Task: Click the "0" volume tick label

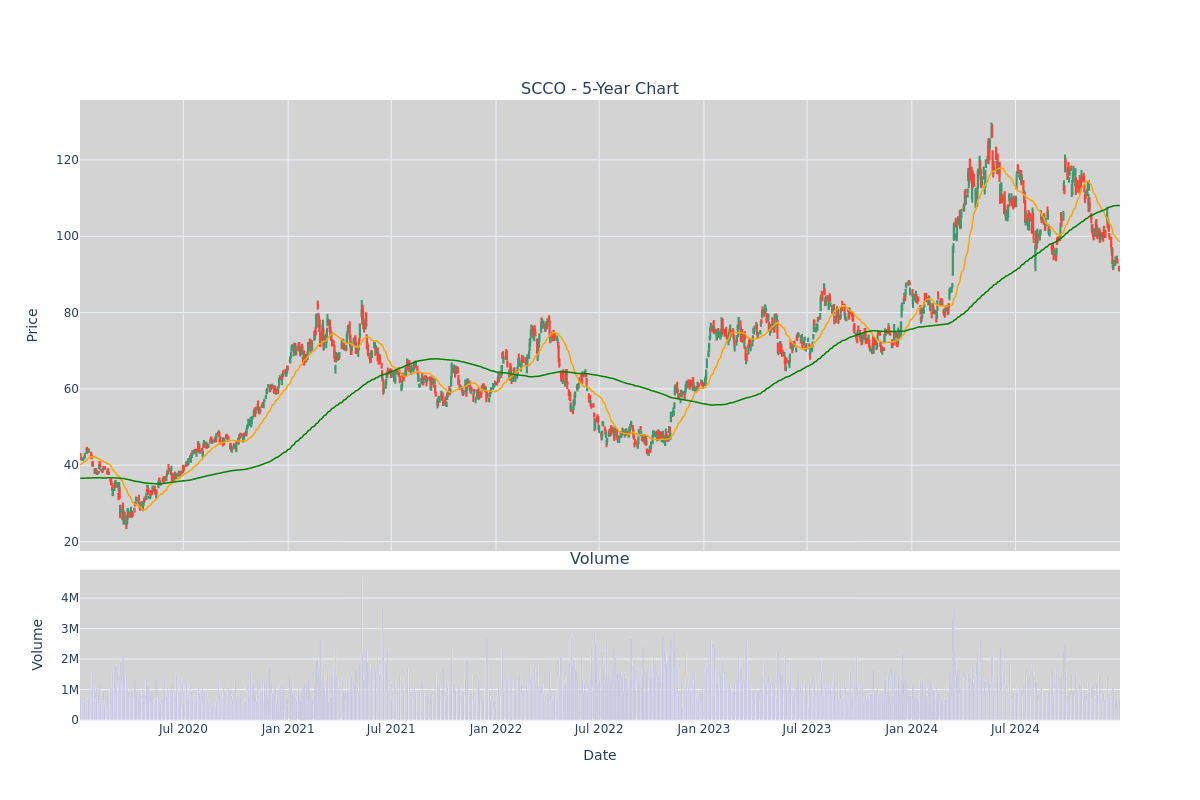Action: click(74, 720)
